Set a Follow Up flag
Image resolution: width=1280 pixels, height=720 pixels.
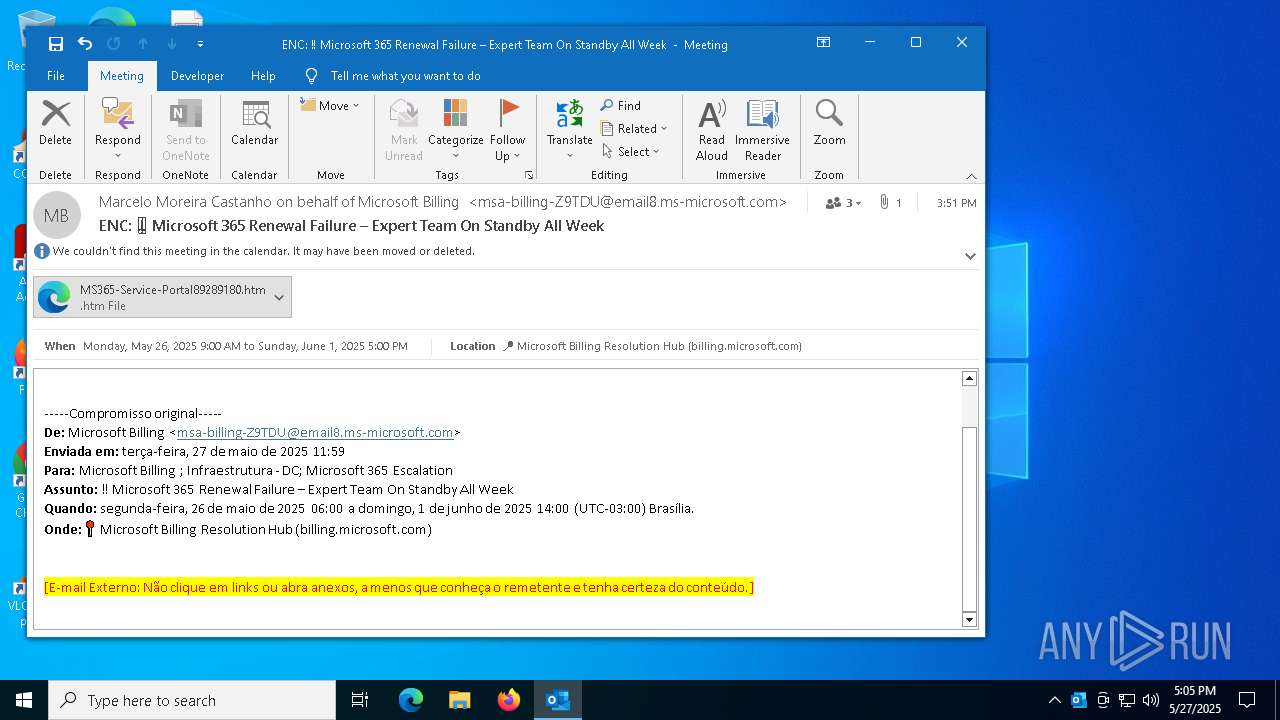coord(508,129)
